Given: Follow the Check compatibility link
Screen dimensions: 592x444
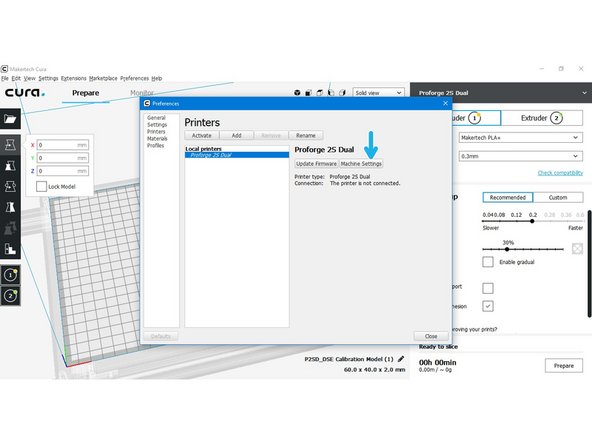Looking at the screenshot, I should (x=560, y=173).
